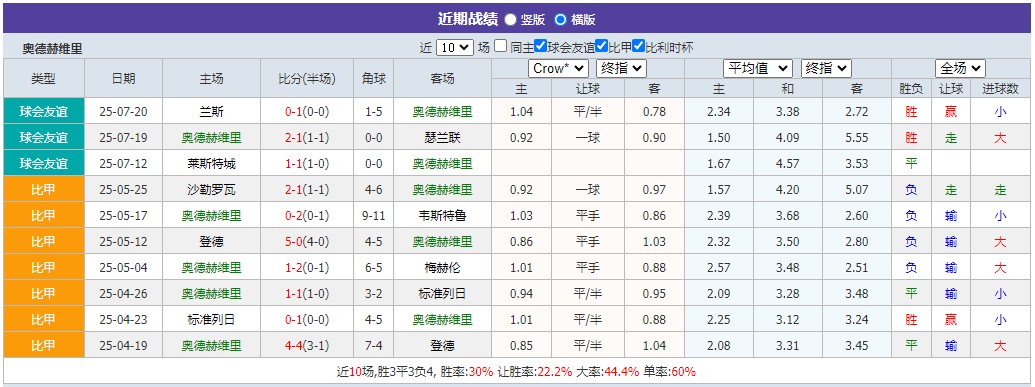This screenshot has height=387, width=1035.
Task: Click score 4-4(3-1) in 25-04-19 row
Action: (307, 345)
